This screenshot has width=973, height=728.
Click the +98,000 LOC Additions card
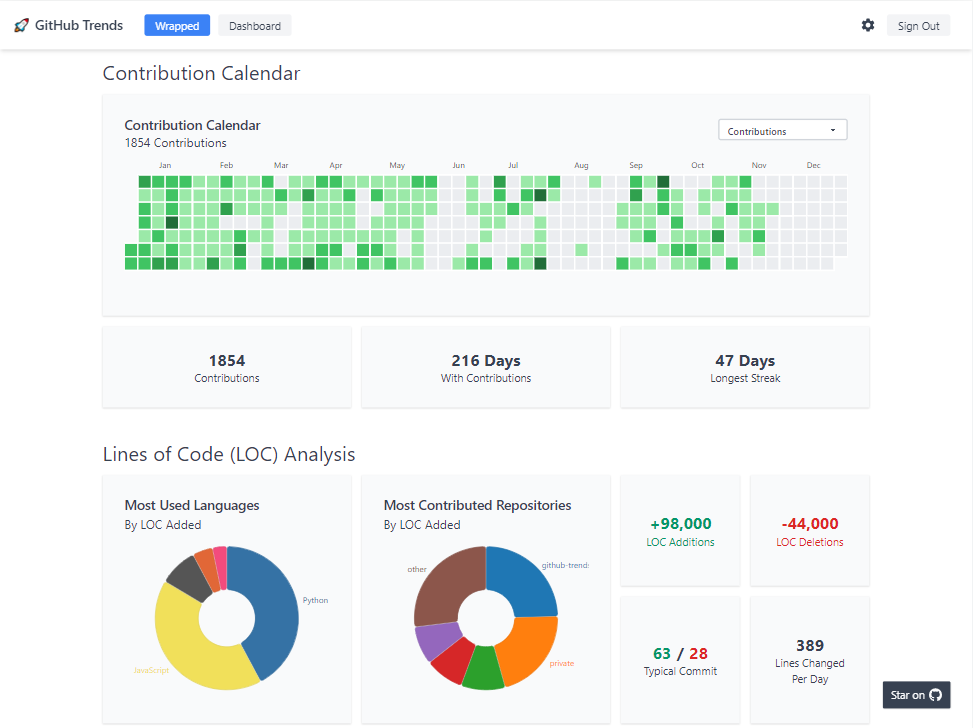tap(680, 531)
